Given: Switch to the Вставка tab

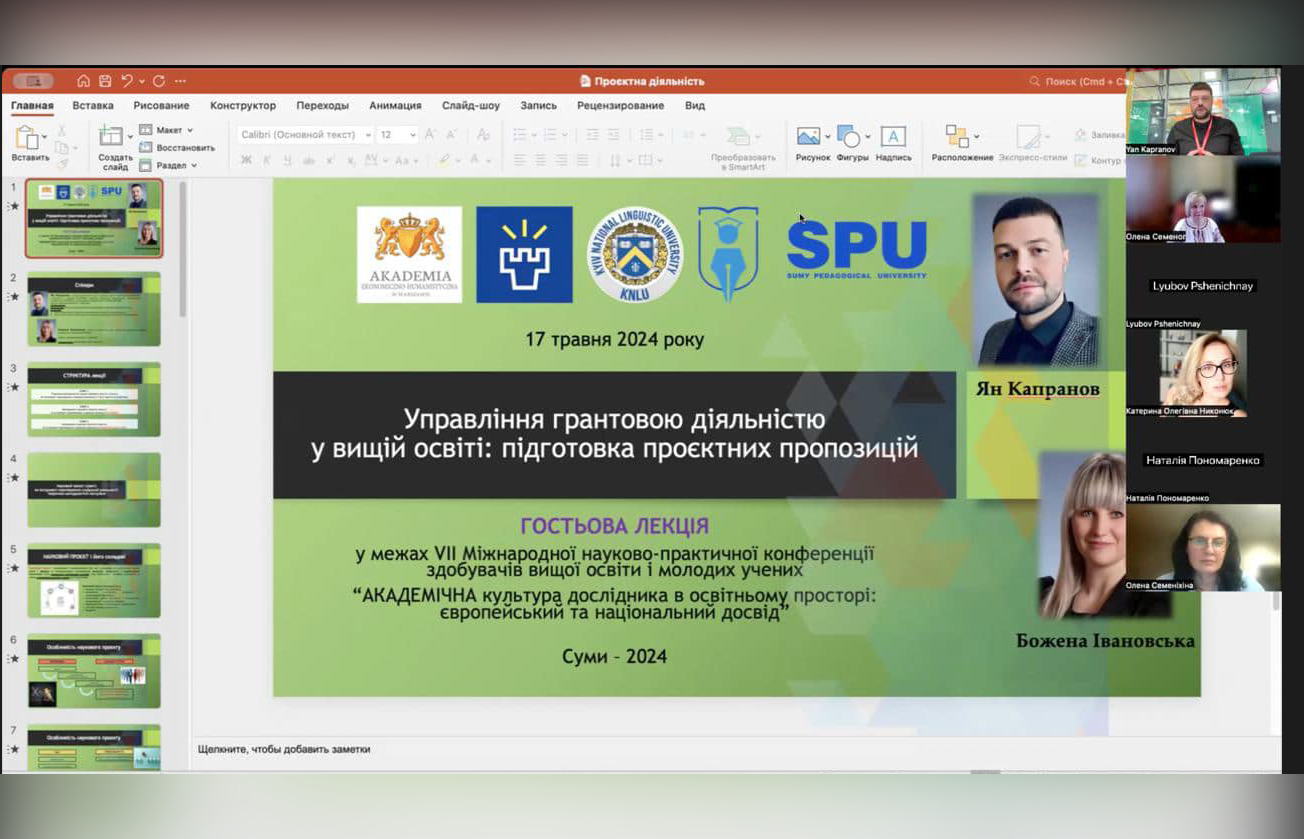Looking at the screenshot, I should coord(93,106).
